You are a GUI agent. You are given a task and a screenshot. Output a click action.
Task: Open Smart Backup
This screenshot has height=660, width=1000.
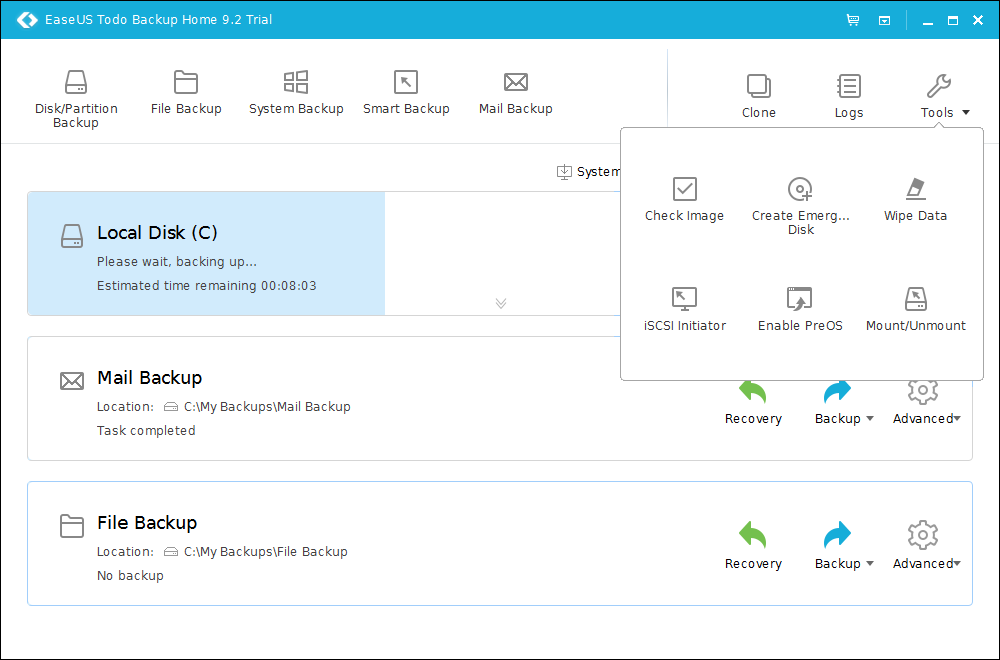pyautogui.click(x=406, y=92)
